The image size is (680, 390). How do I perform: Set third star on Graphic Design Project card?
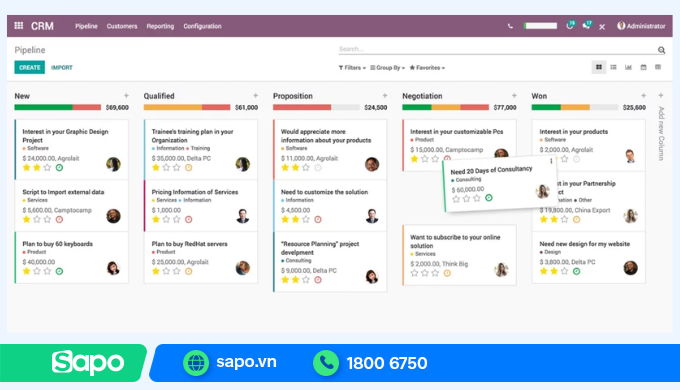[47, 167]
